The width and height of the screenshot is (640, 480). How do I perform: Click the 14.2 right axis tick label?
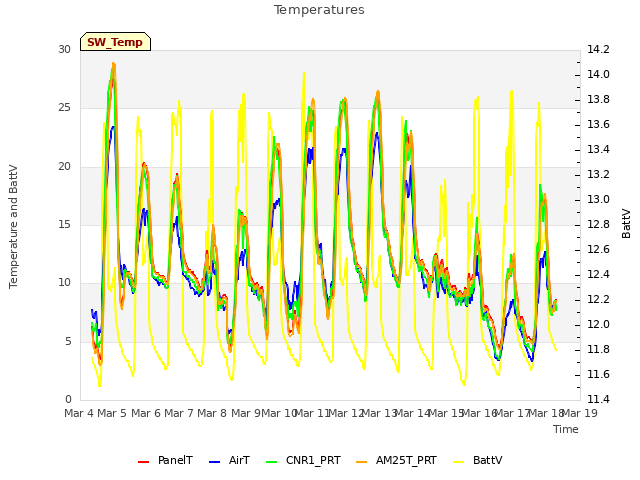pos(598,50)
